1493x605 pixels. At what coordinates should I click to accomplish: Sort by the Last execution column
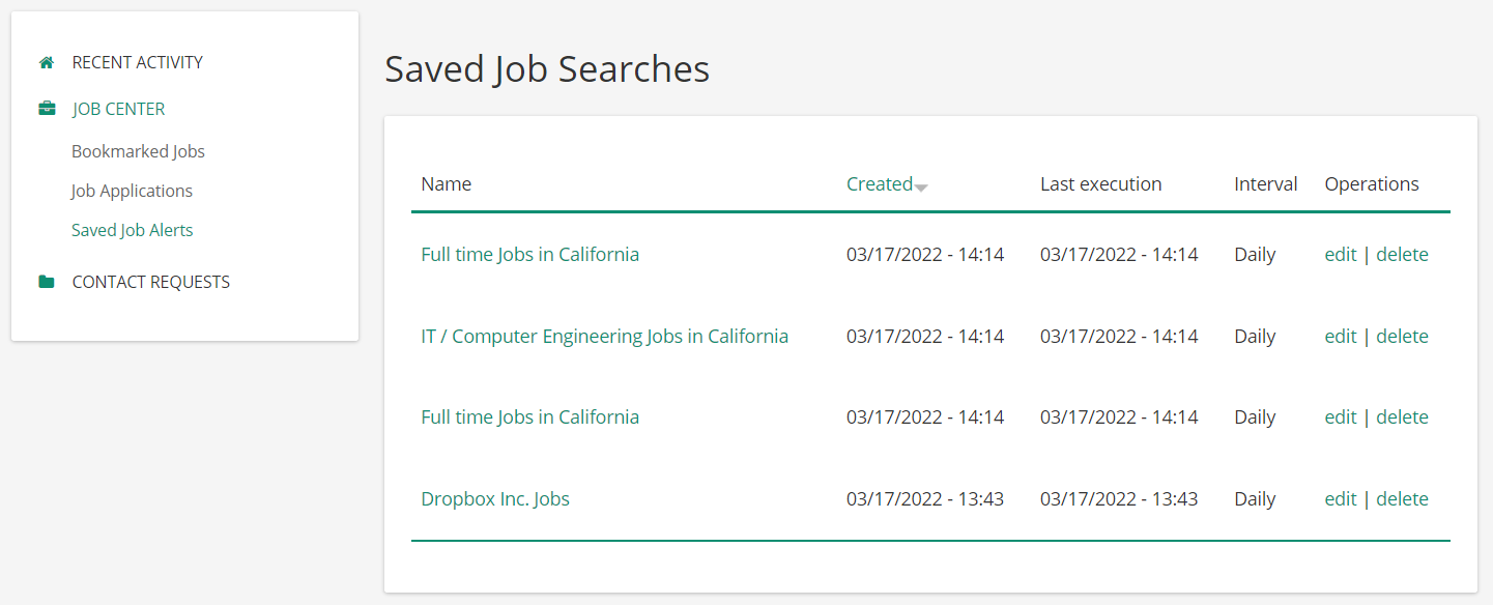click(x=1100, y=183)
